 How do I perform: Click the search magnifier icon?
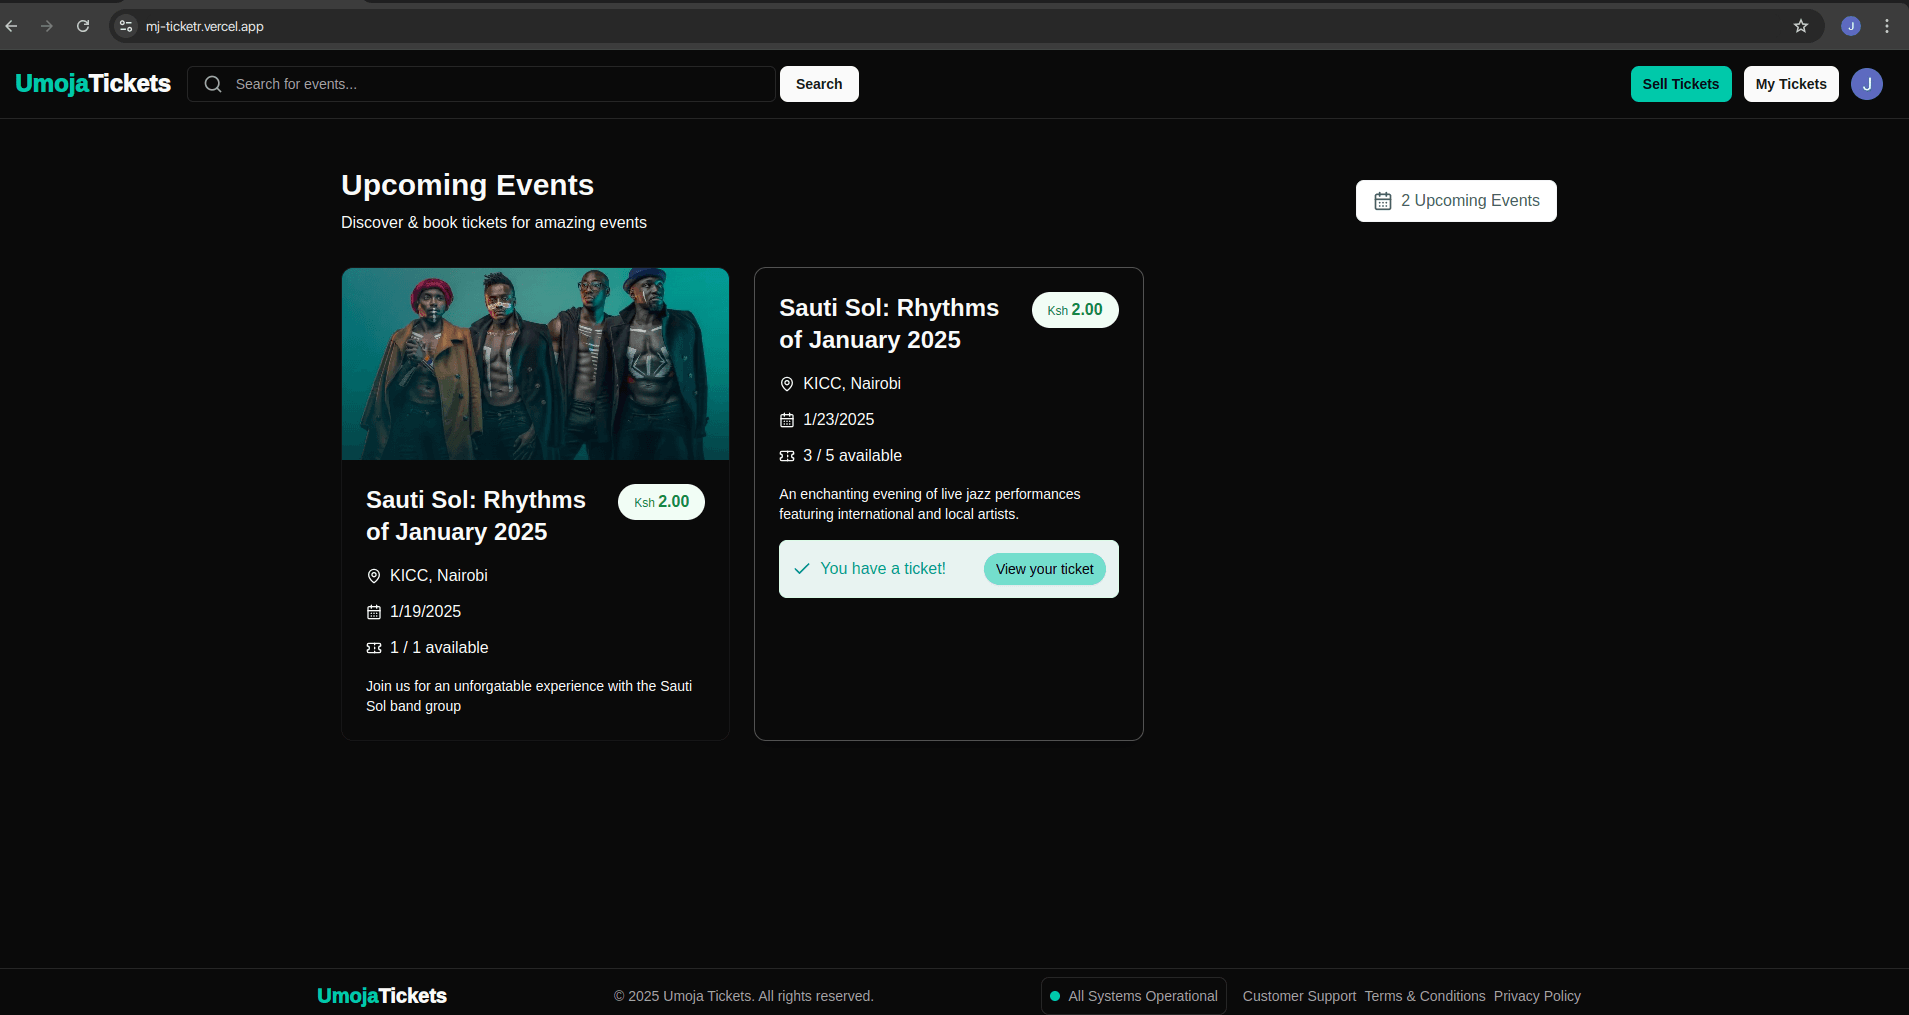click(213, 84)
